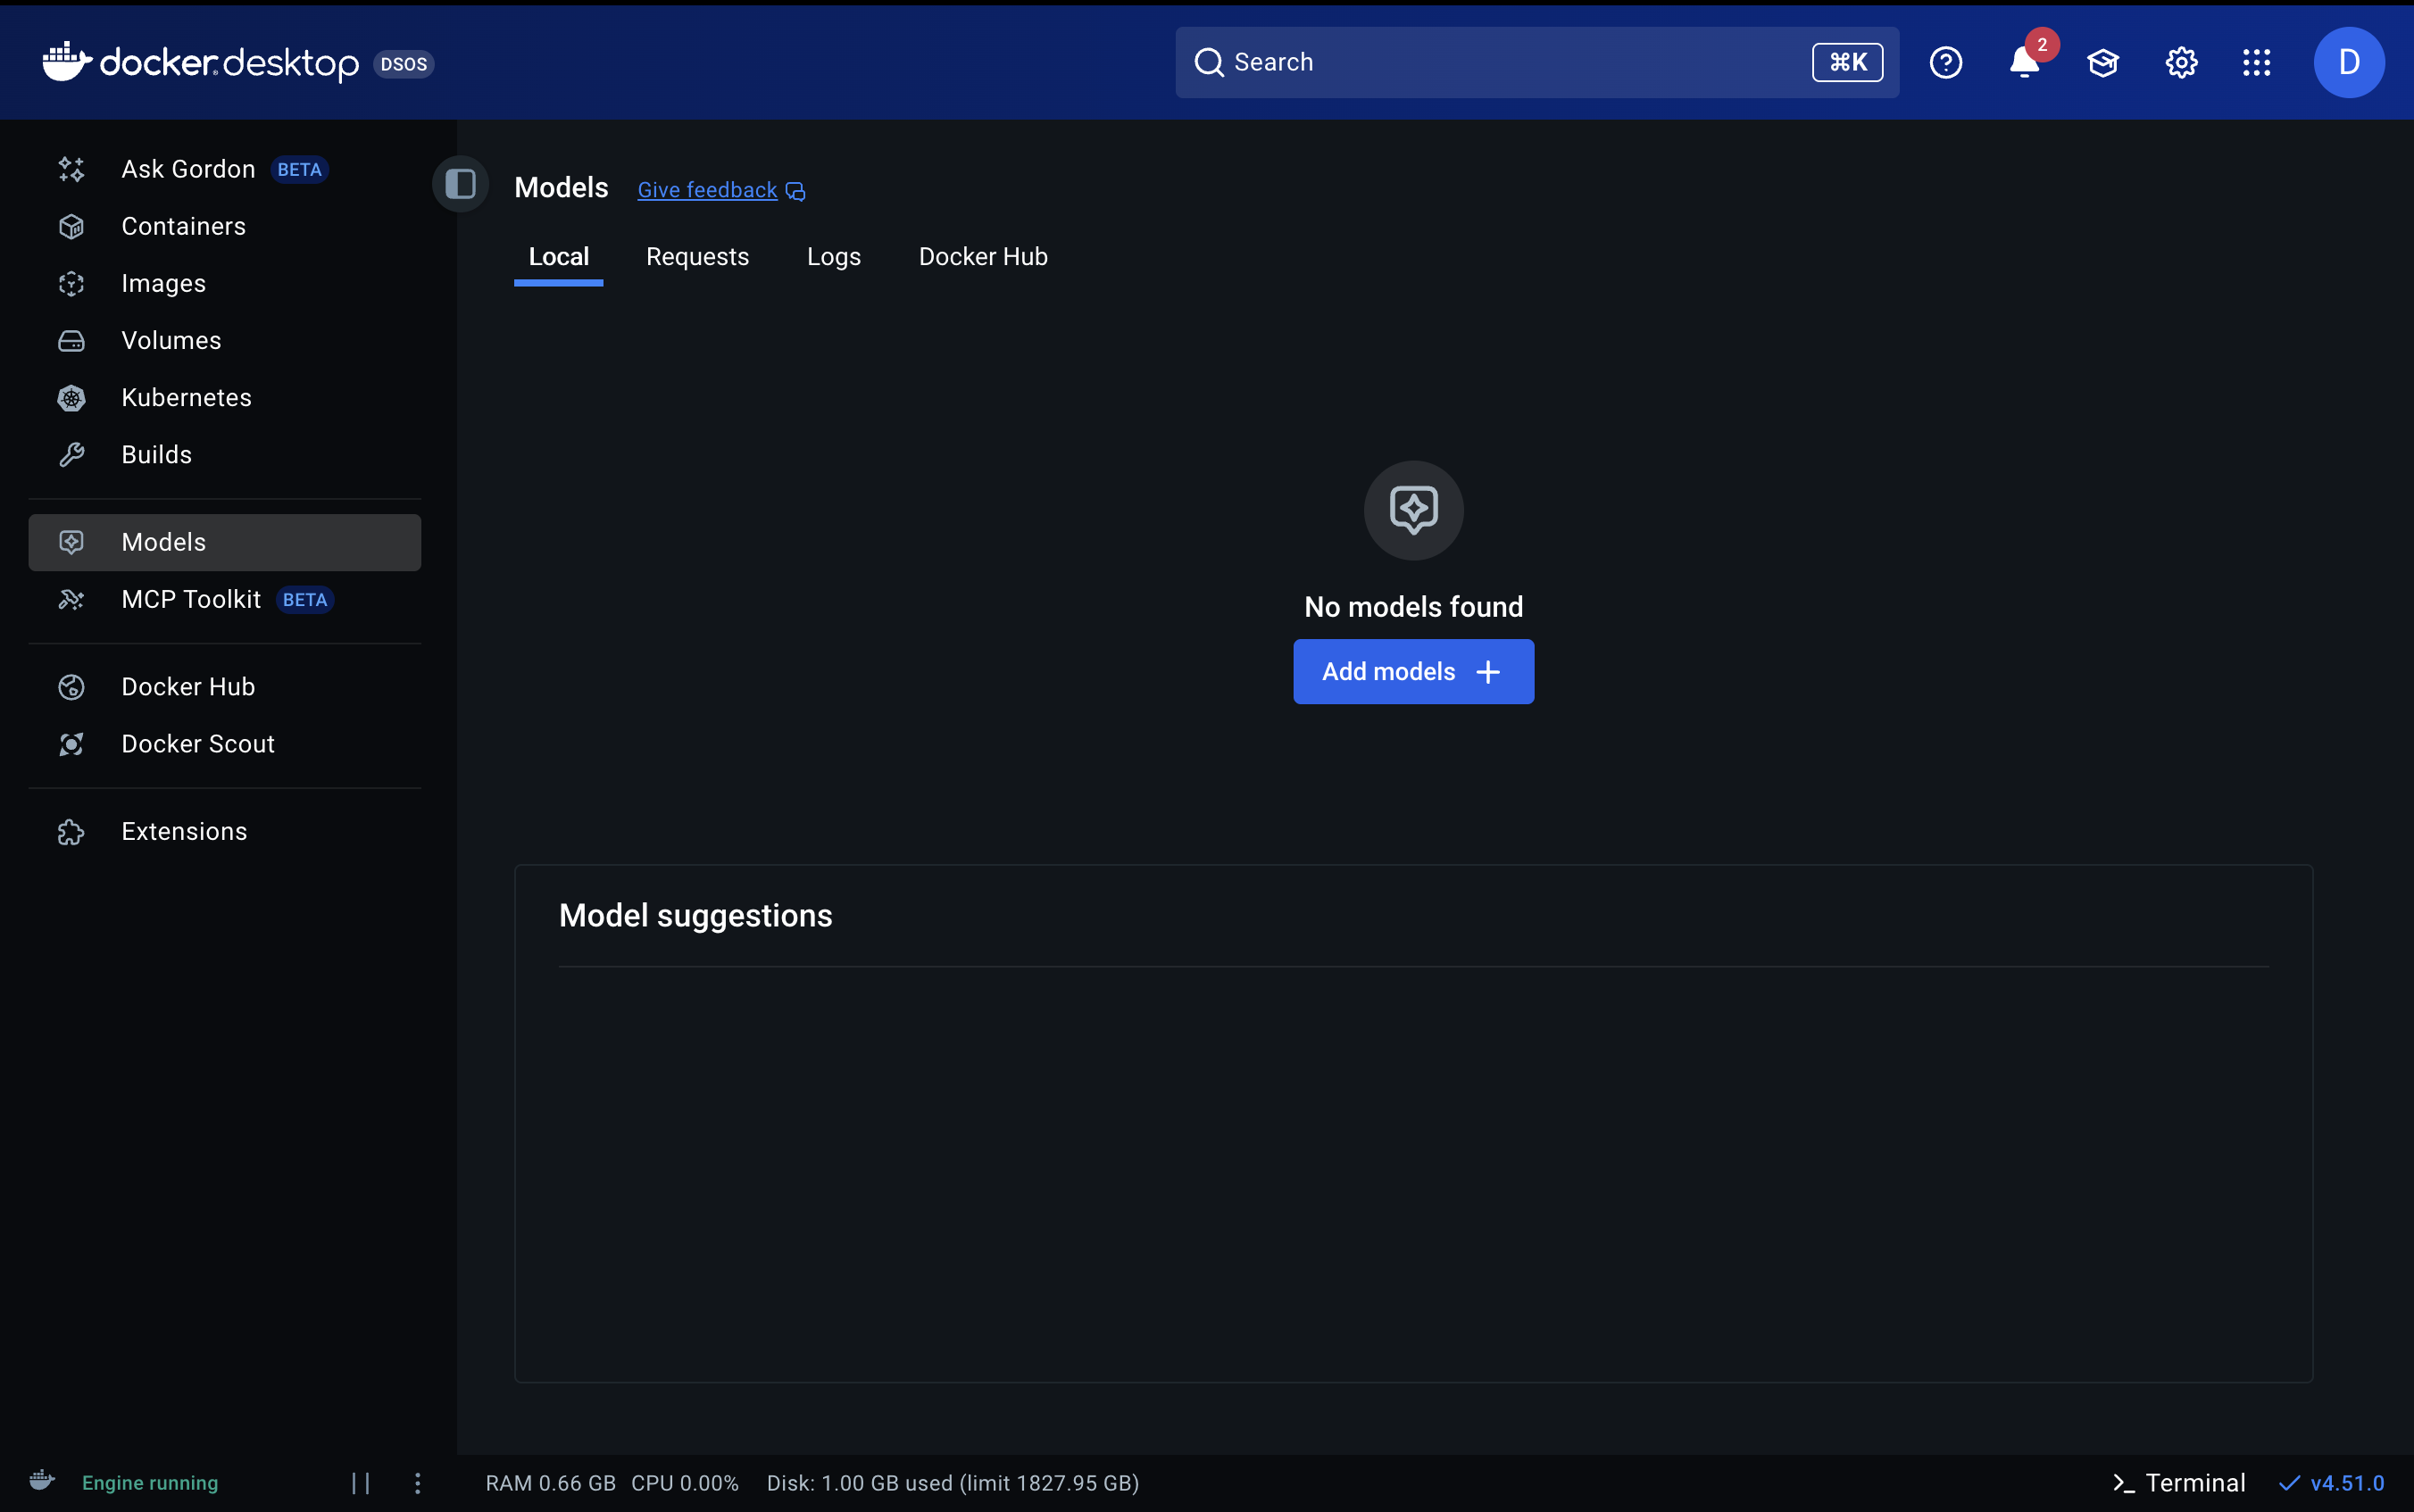Open Settings via the gear icon
This screenshot has height=1512, width=2414.
(2180, 63)
